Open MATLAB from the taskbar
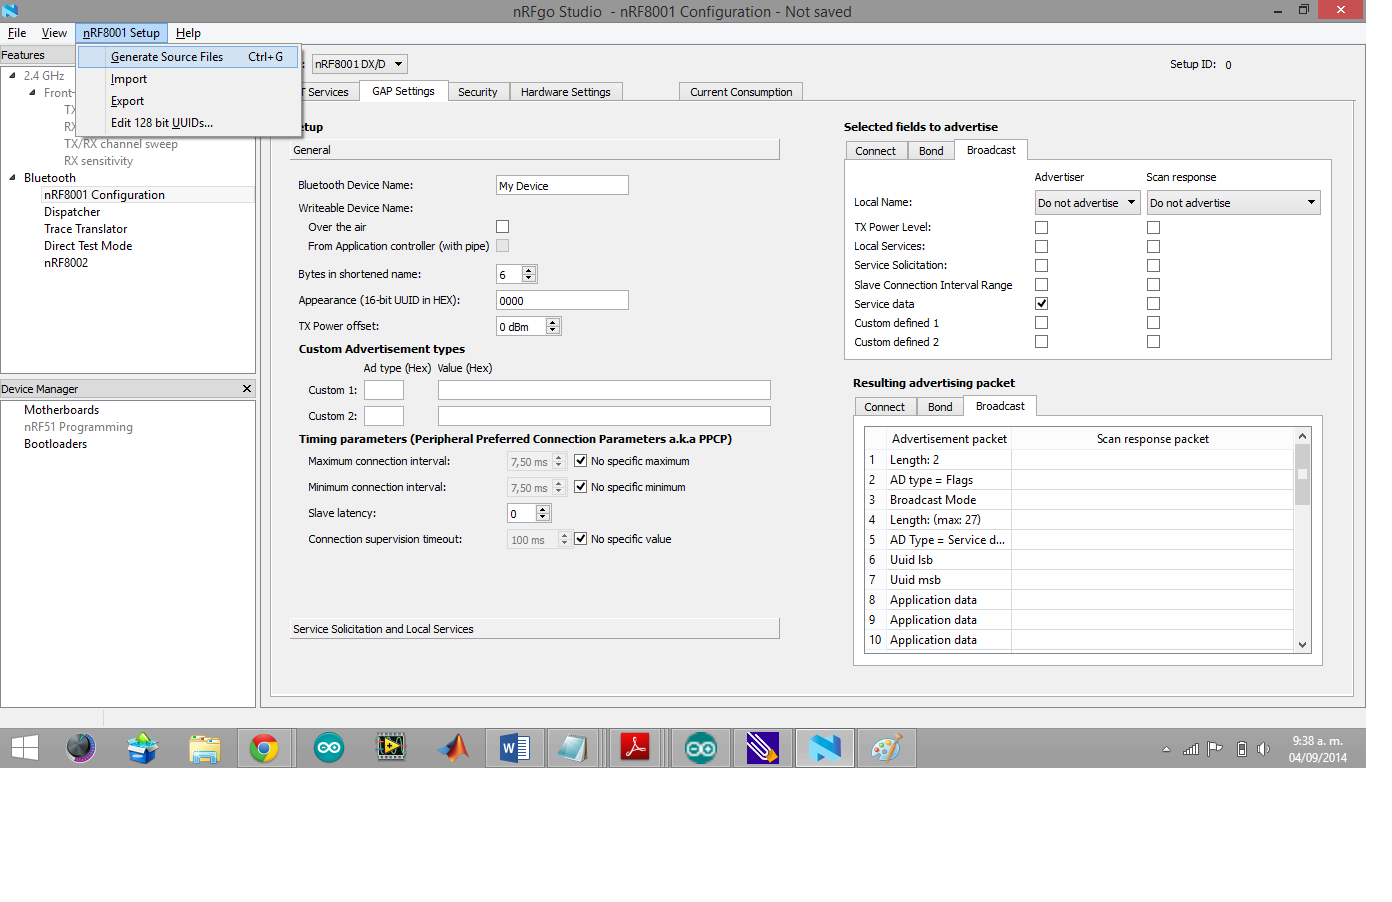This screenshot has width=1392, height=902. pyautogui.click(x=453, y=748)
